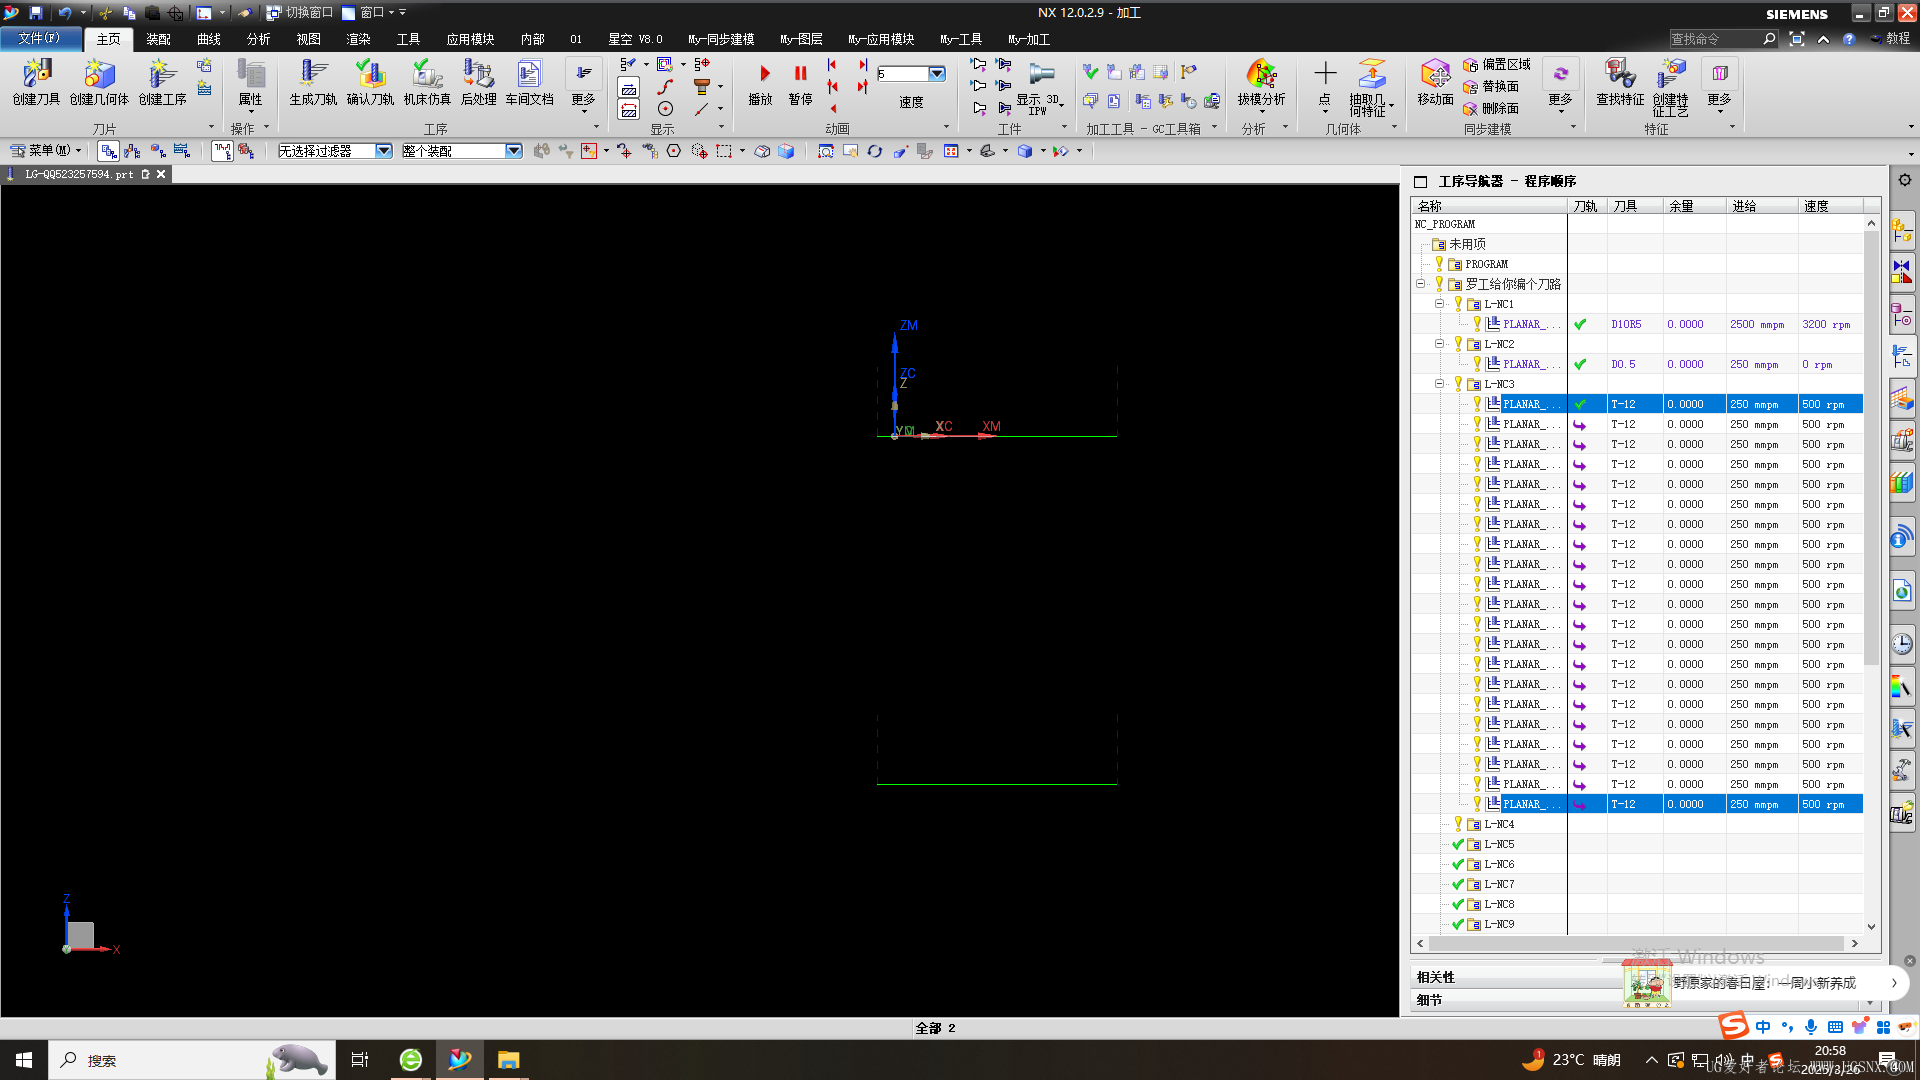The image size is (1920, 1080).
Task: Collapse the L-NC1 group
Action: (1439, 303)
